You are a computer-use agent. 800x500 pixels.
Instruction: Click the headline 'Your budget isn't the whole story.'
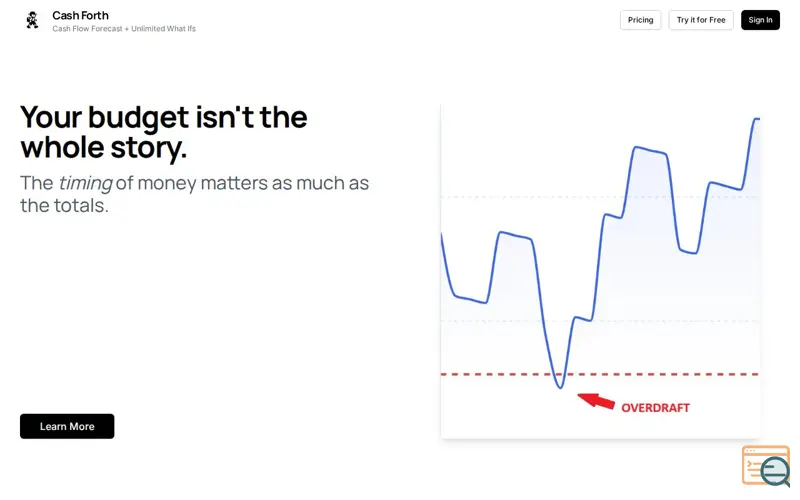[x=164, y=132]
